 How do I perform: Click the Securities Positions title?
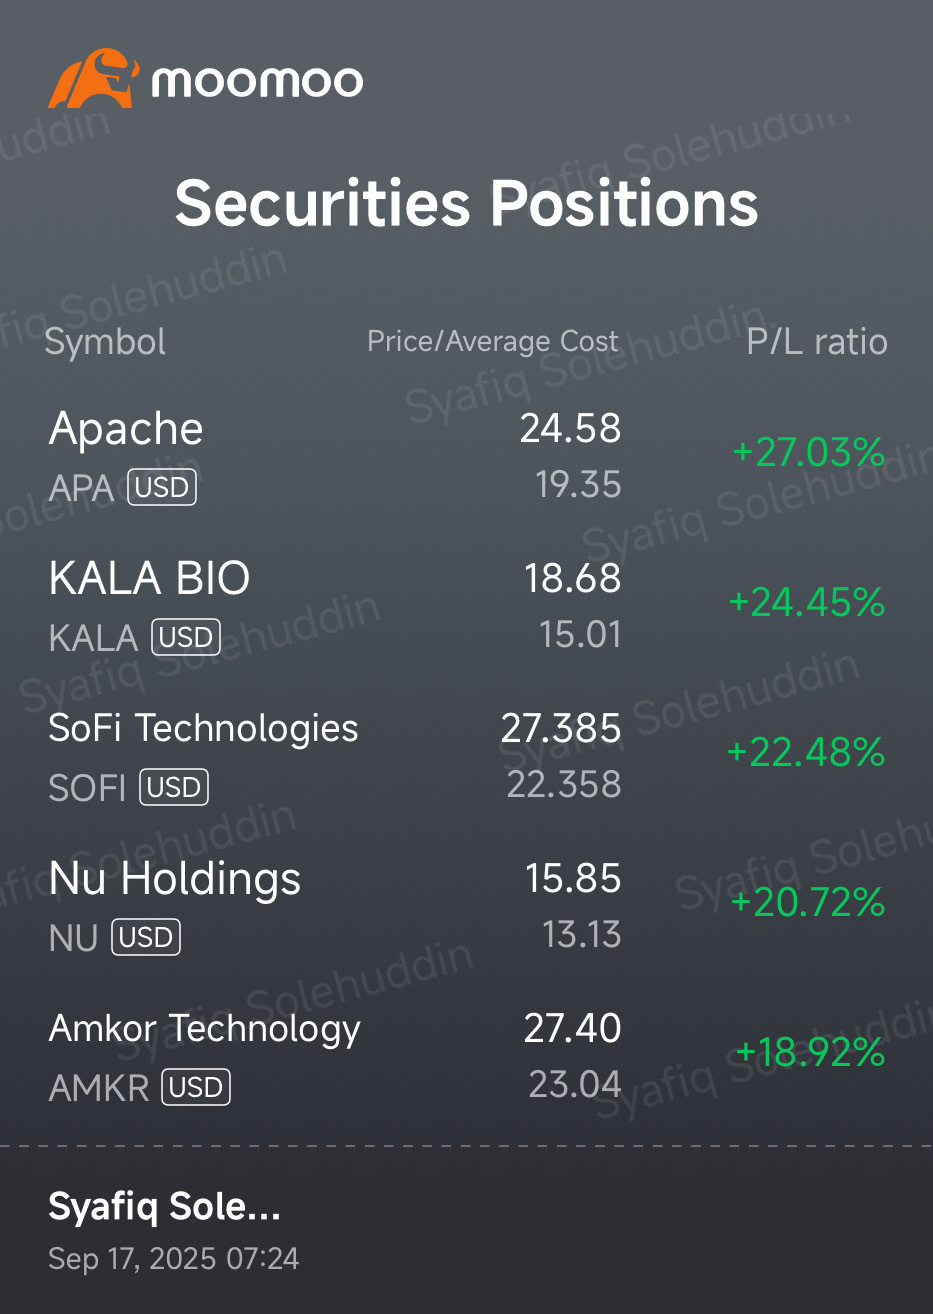466,203
